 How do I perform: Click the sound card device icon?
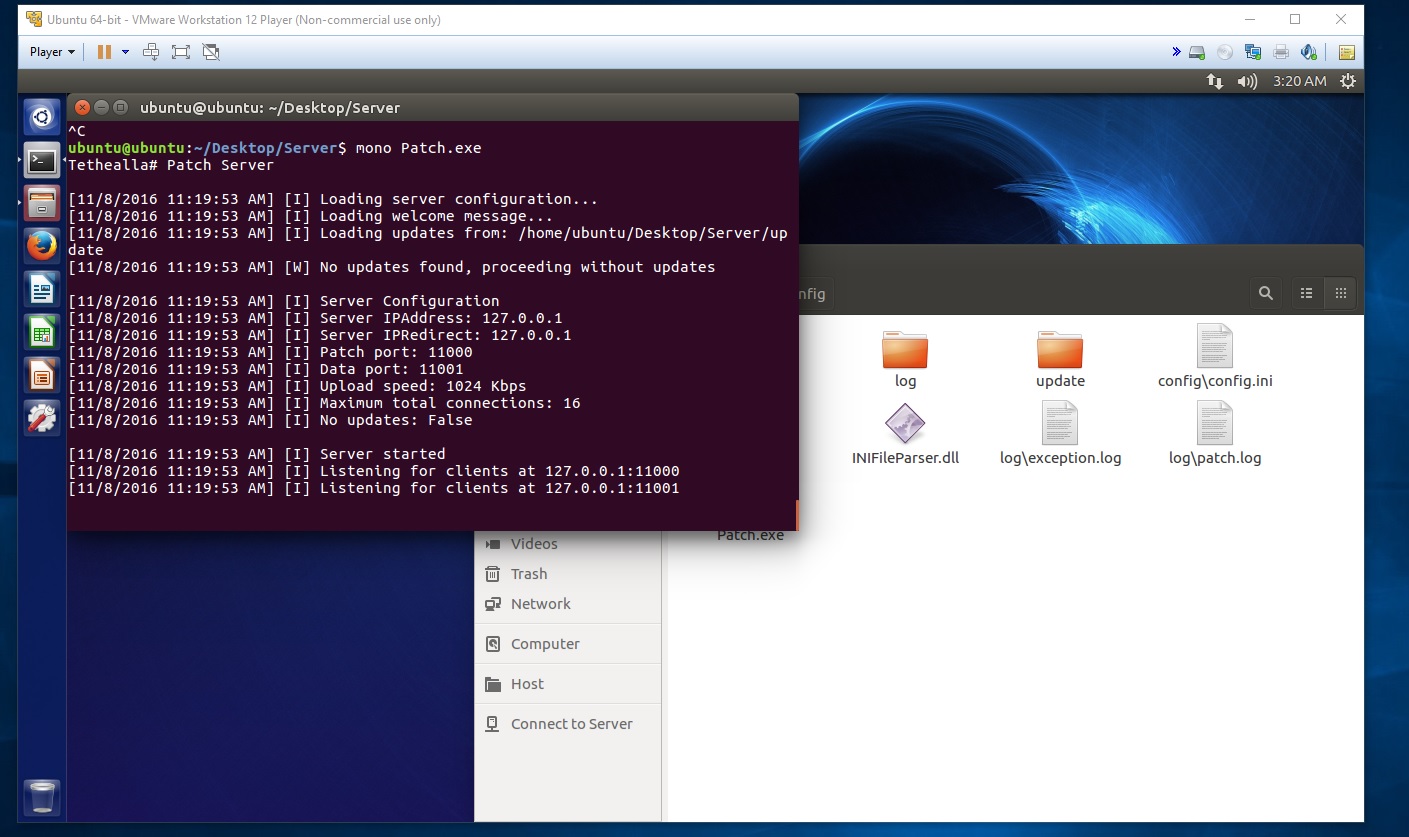1309,52
